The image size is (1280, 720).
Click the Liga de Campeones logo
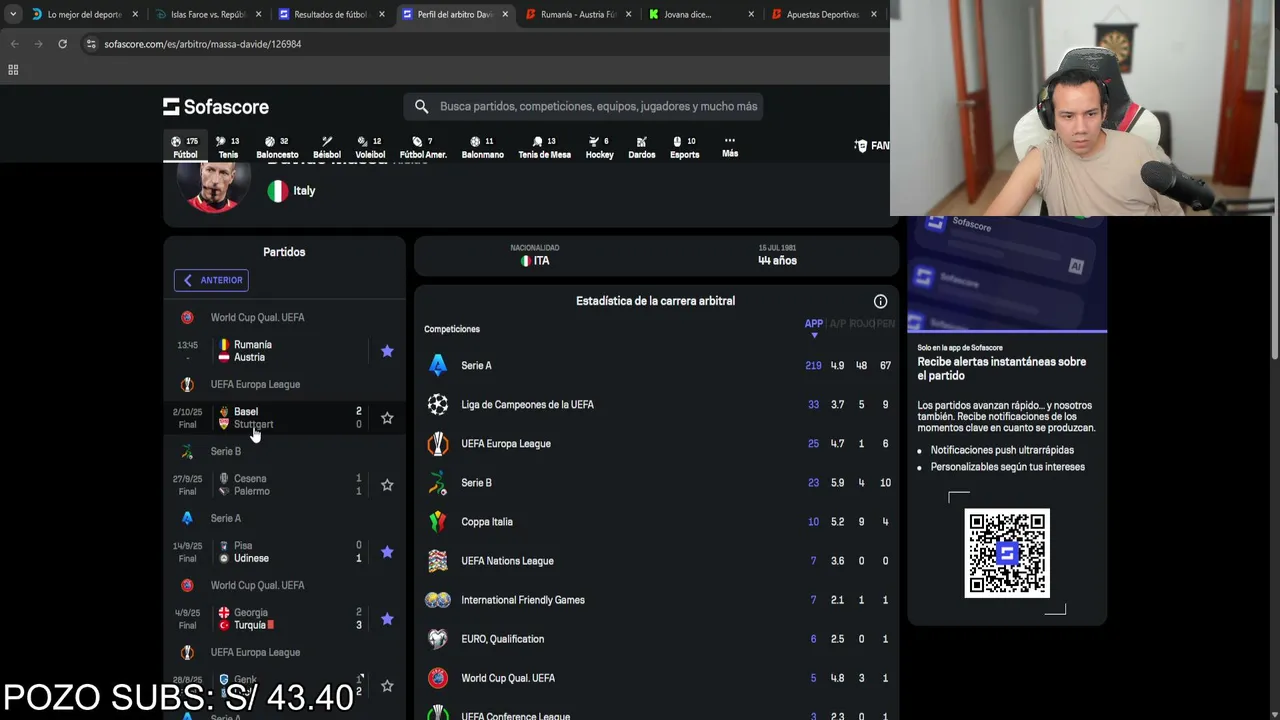438,404
